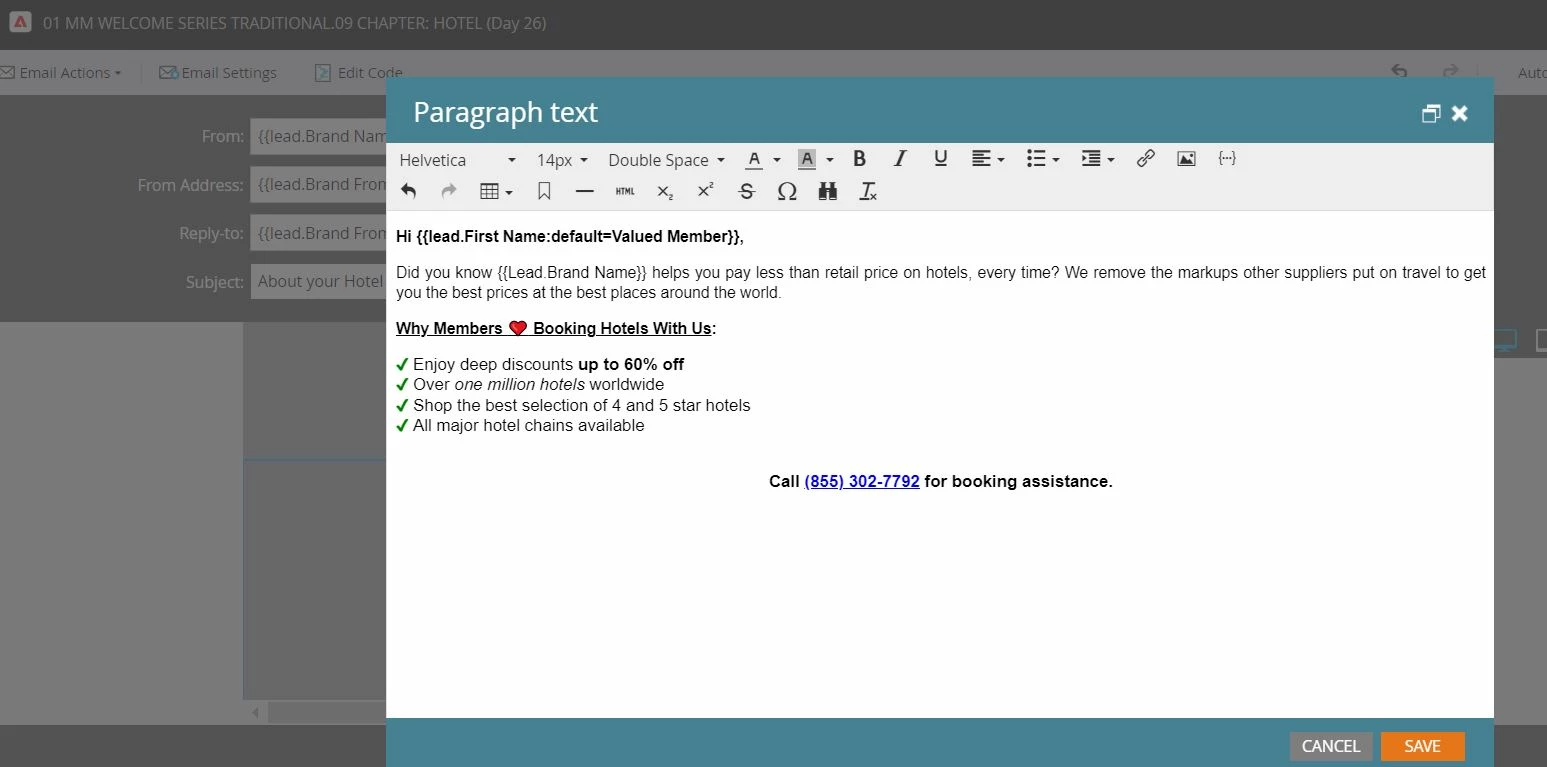Viewport: 1547px width, 767px height.
Task: Close the Paragraph text dialog
Action: 1460,113
